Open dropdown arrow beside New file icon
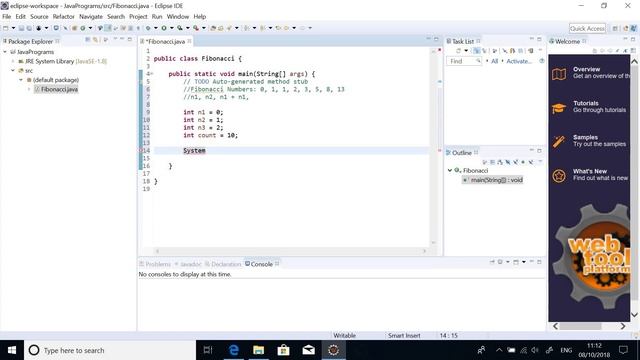This screenshot has height=360, width=640. (x=13, y=28)
